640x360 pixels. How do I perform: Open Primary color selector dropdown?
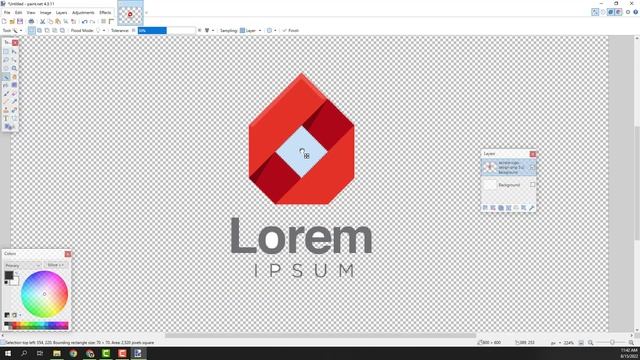[x=23, y=265]
